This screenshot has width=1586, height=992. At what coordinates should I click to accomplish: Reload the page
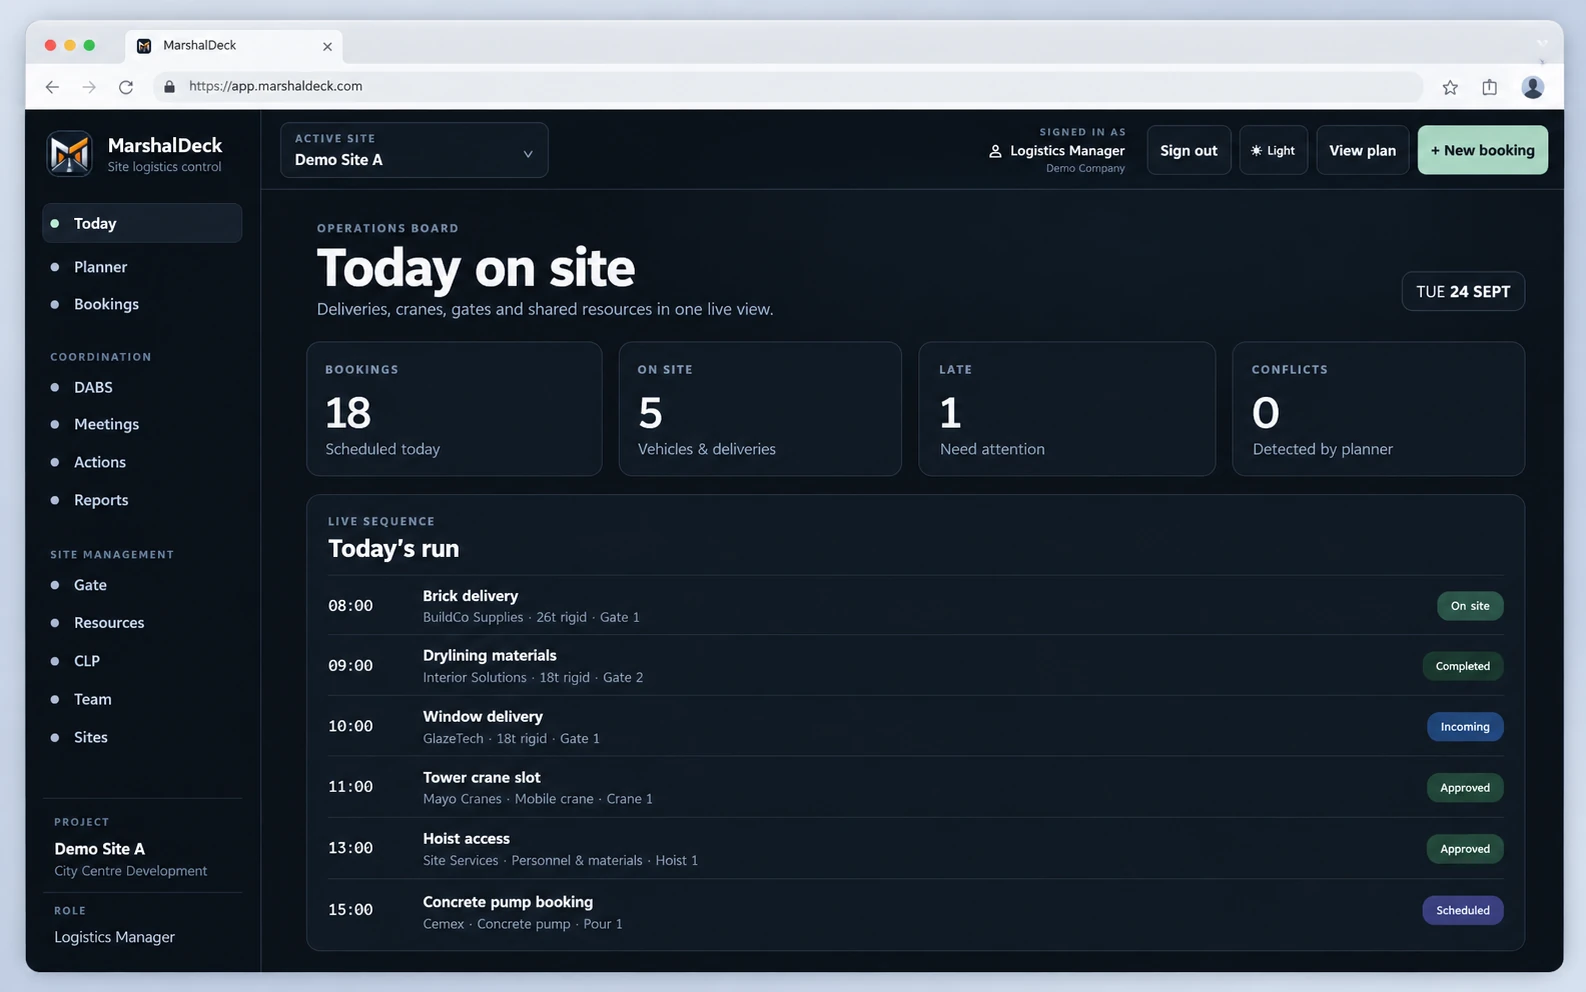pyautogui.click(x=126, y=87)
